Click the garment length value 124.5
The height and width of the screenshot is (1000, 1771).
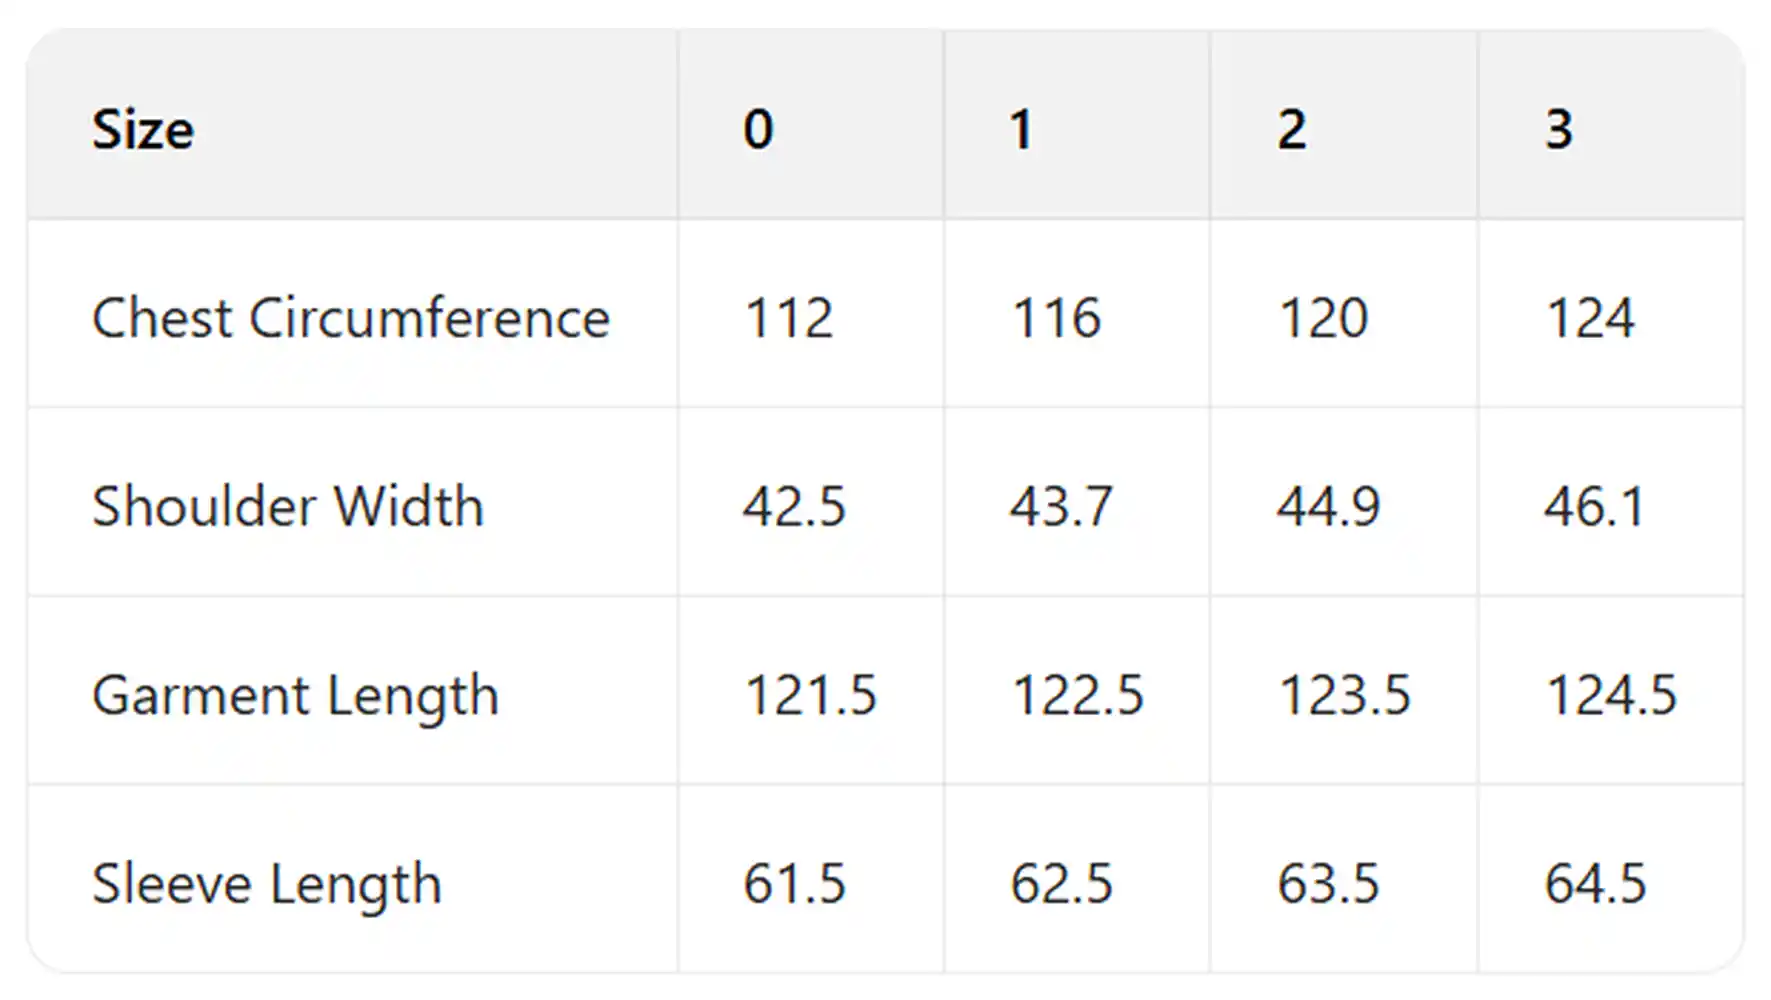1611,695
